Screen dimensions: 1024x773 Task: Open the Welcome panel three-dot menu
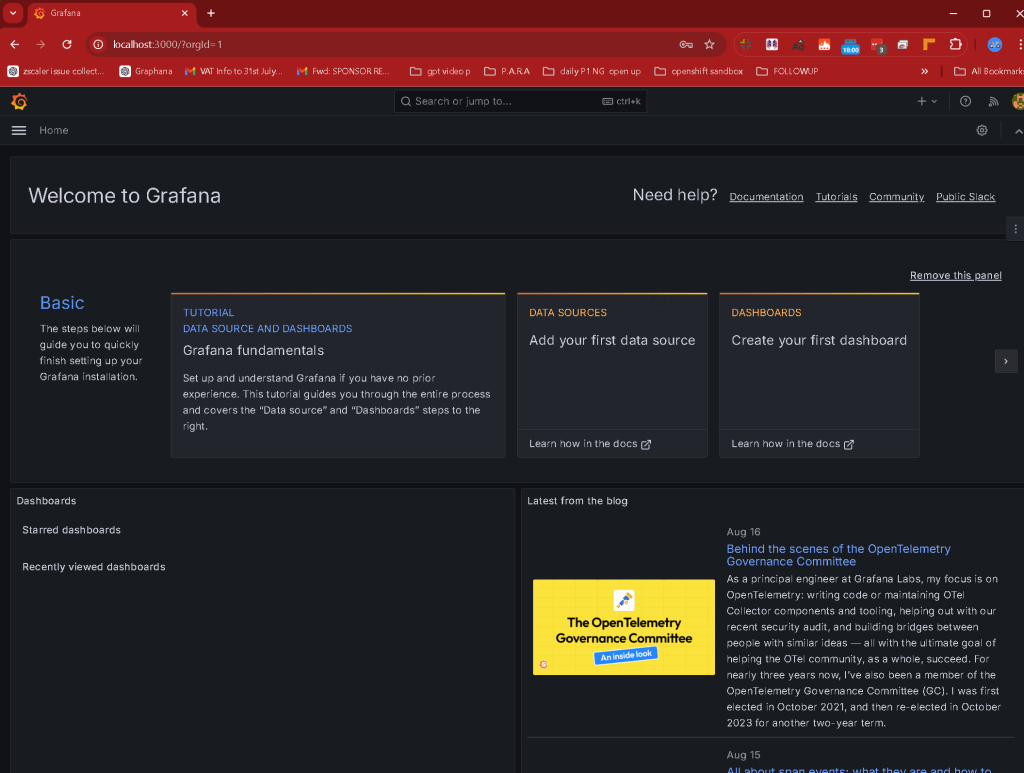tap(1015, 229)
